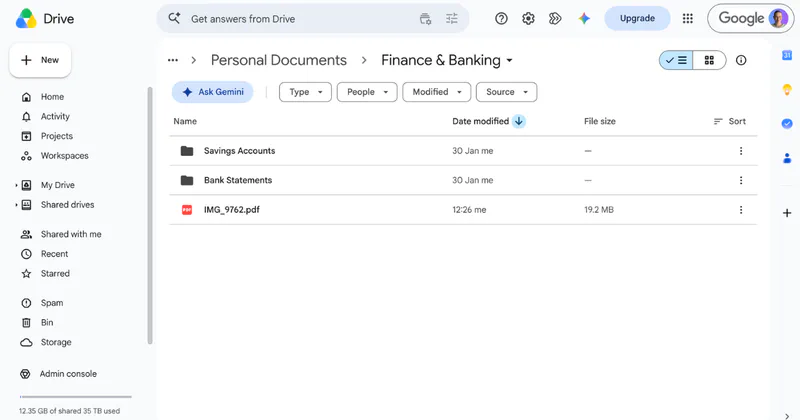Viewport: 800px width, 420px height.
Task: Get add-ons plus icon in side panel
Action: (x=787, y=213)
